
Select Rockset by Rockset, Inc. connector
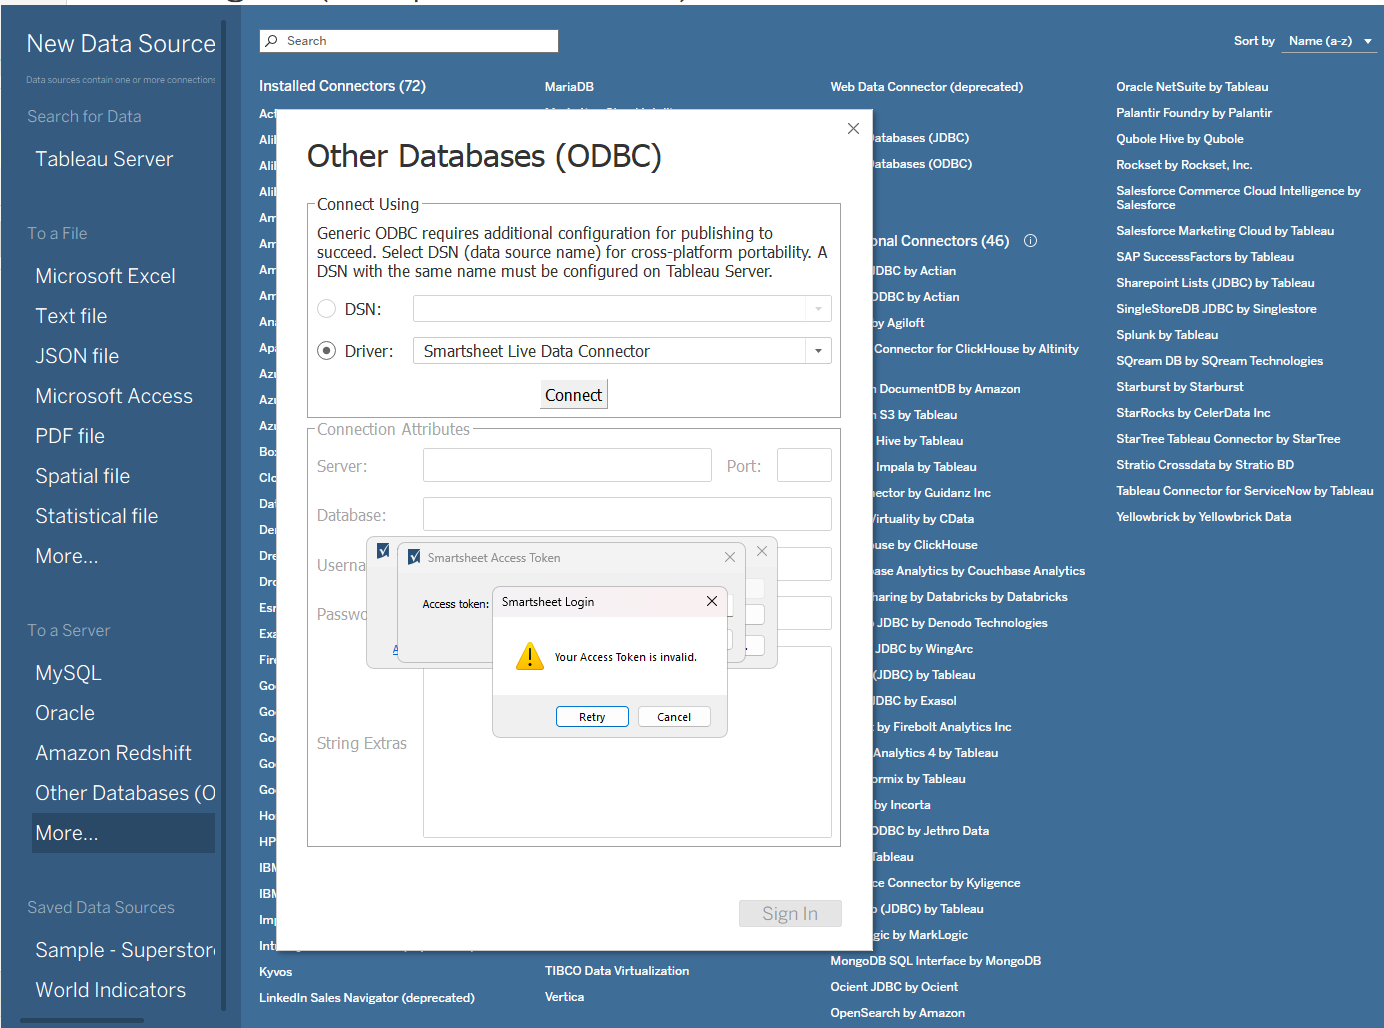click(x=1184, y=165)
